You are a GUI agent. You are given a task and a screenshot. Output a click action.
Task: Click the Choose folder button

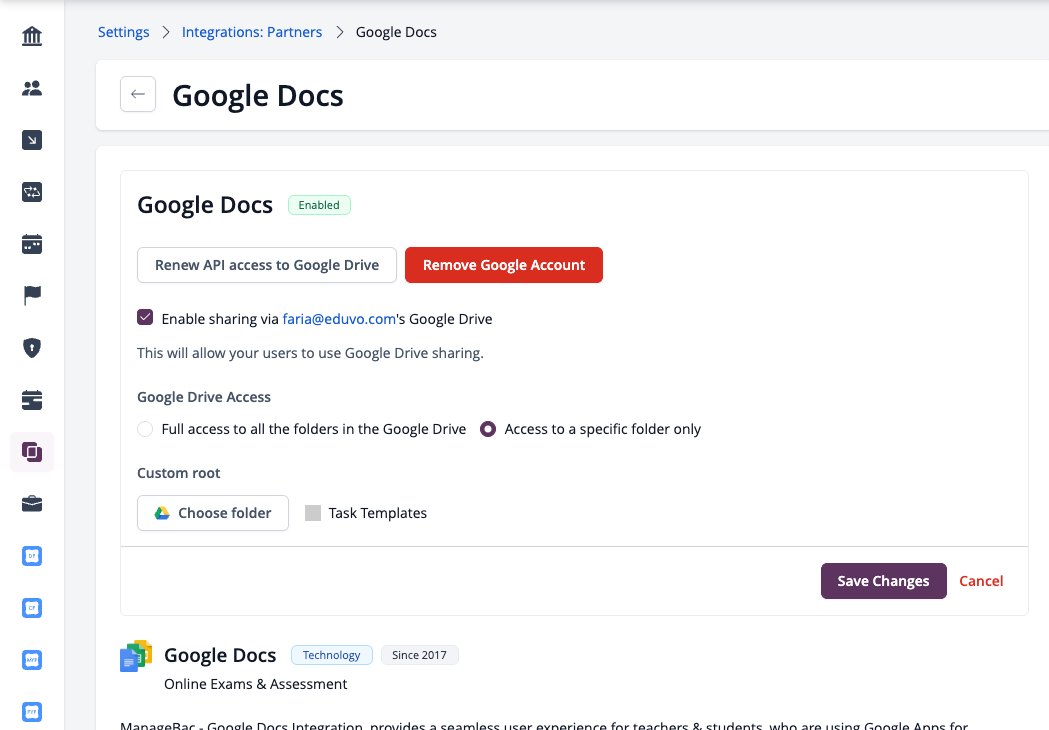click(x=213, y=513)
